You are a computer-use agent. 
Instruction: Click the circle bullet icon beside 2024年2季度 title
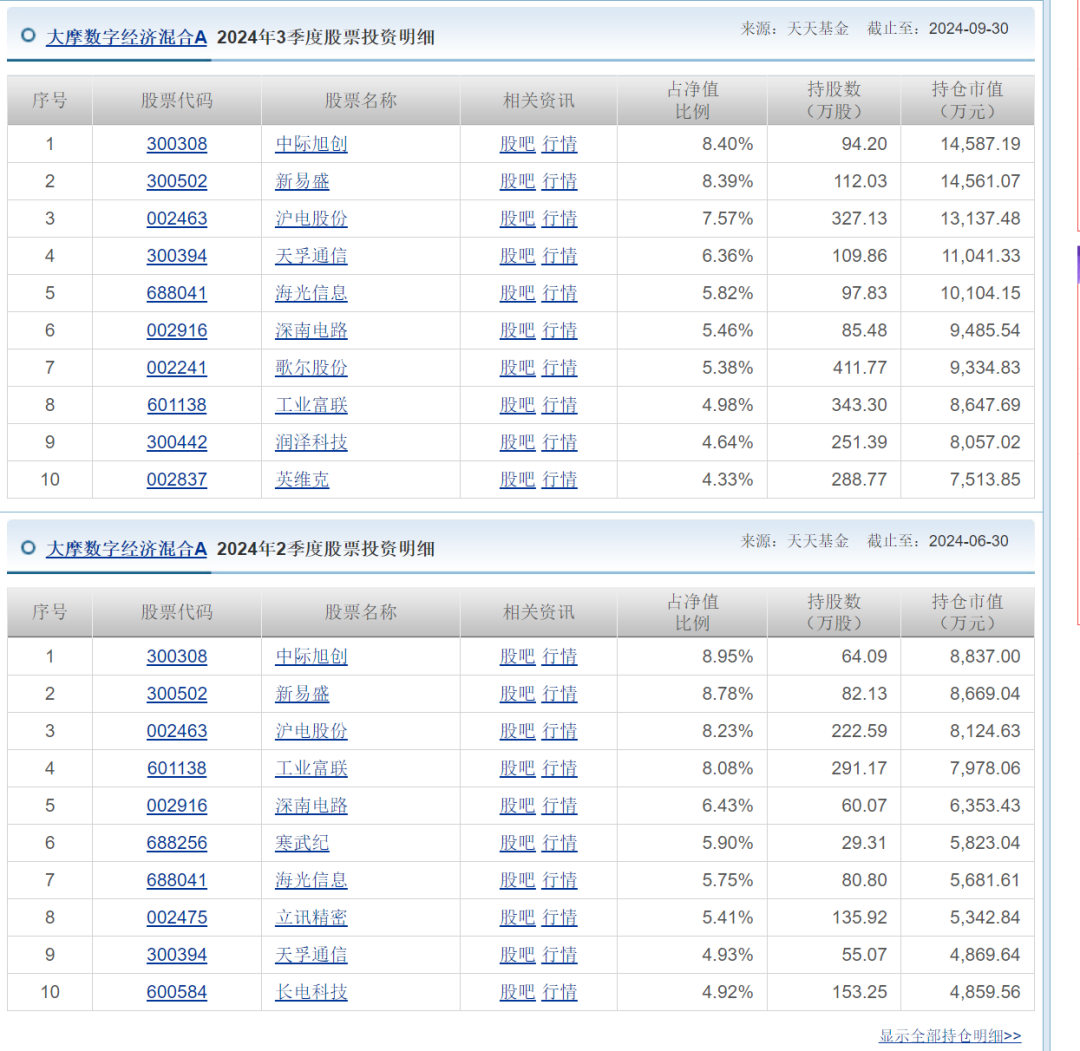(x=28, y=548)
